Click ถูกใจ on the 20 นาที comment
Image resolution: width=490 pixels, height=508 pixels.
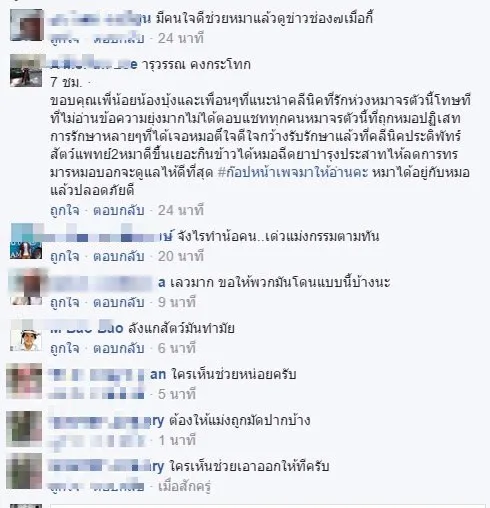65,256
